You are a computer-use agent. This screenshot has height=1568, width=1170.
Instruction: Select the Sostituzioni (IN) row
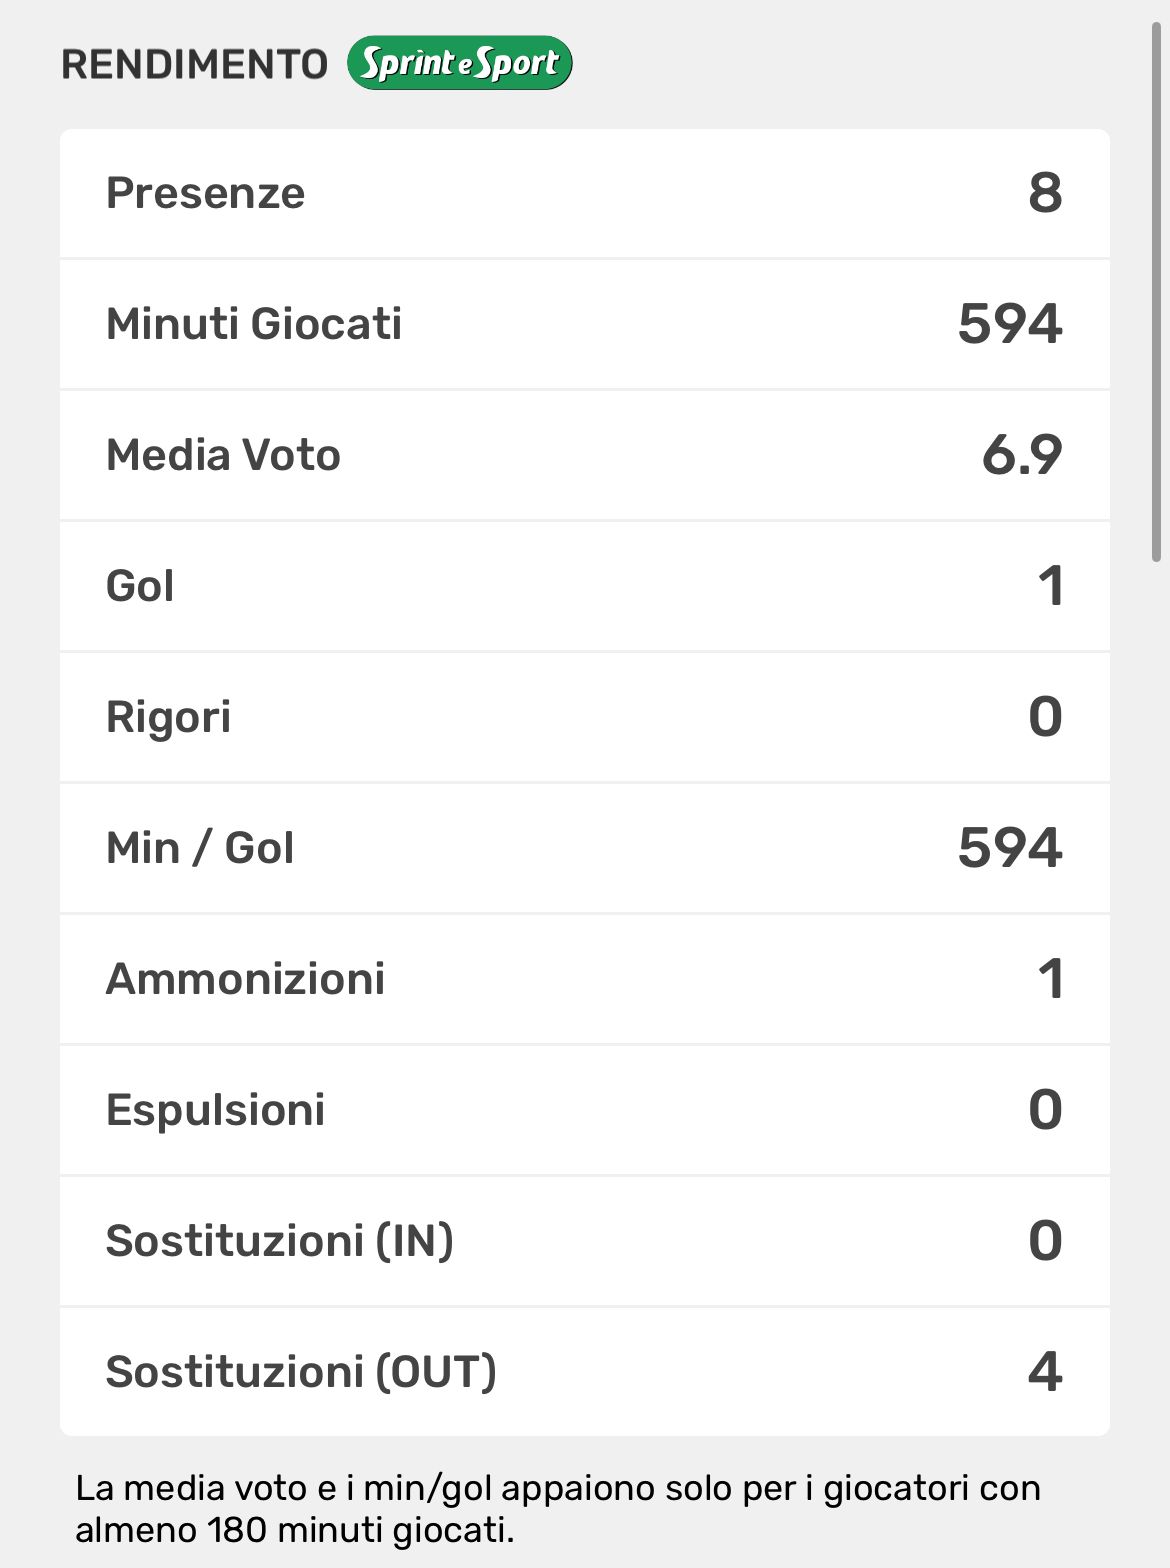pyautogui.click(x=584, y=1241)
